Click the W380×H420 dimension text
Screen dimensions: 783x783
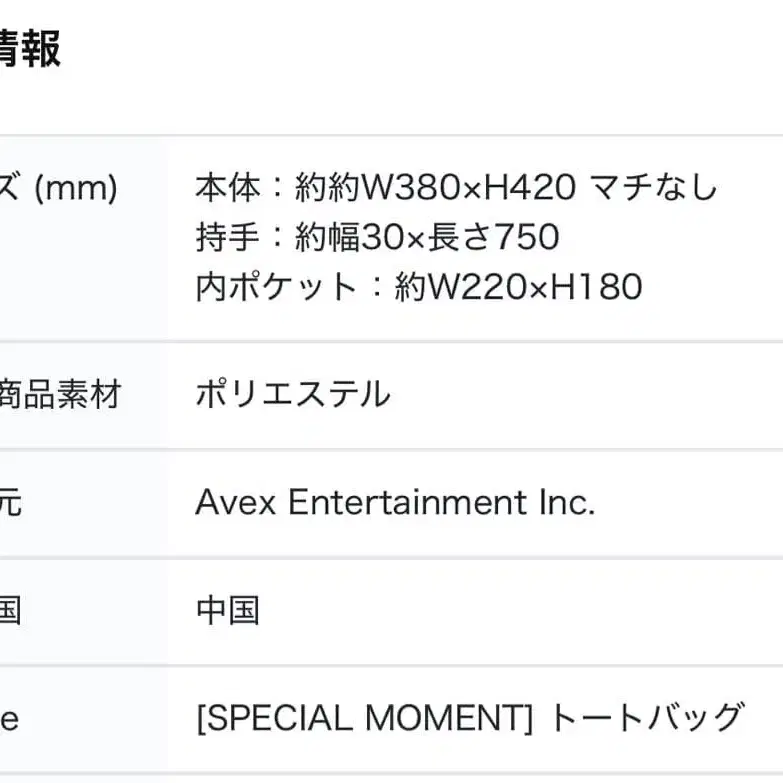466,187
